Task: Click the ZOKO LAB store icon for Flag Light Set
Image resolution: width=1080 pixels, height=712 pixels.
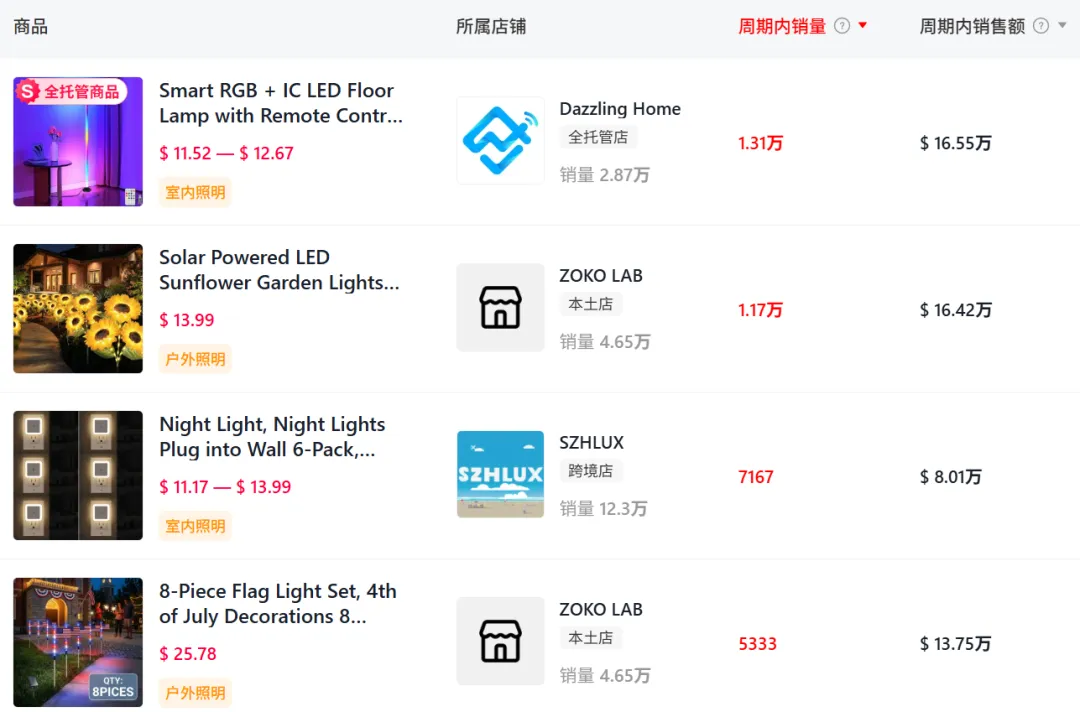Action: (500, 642)
